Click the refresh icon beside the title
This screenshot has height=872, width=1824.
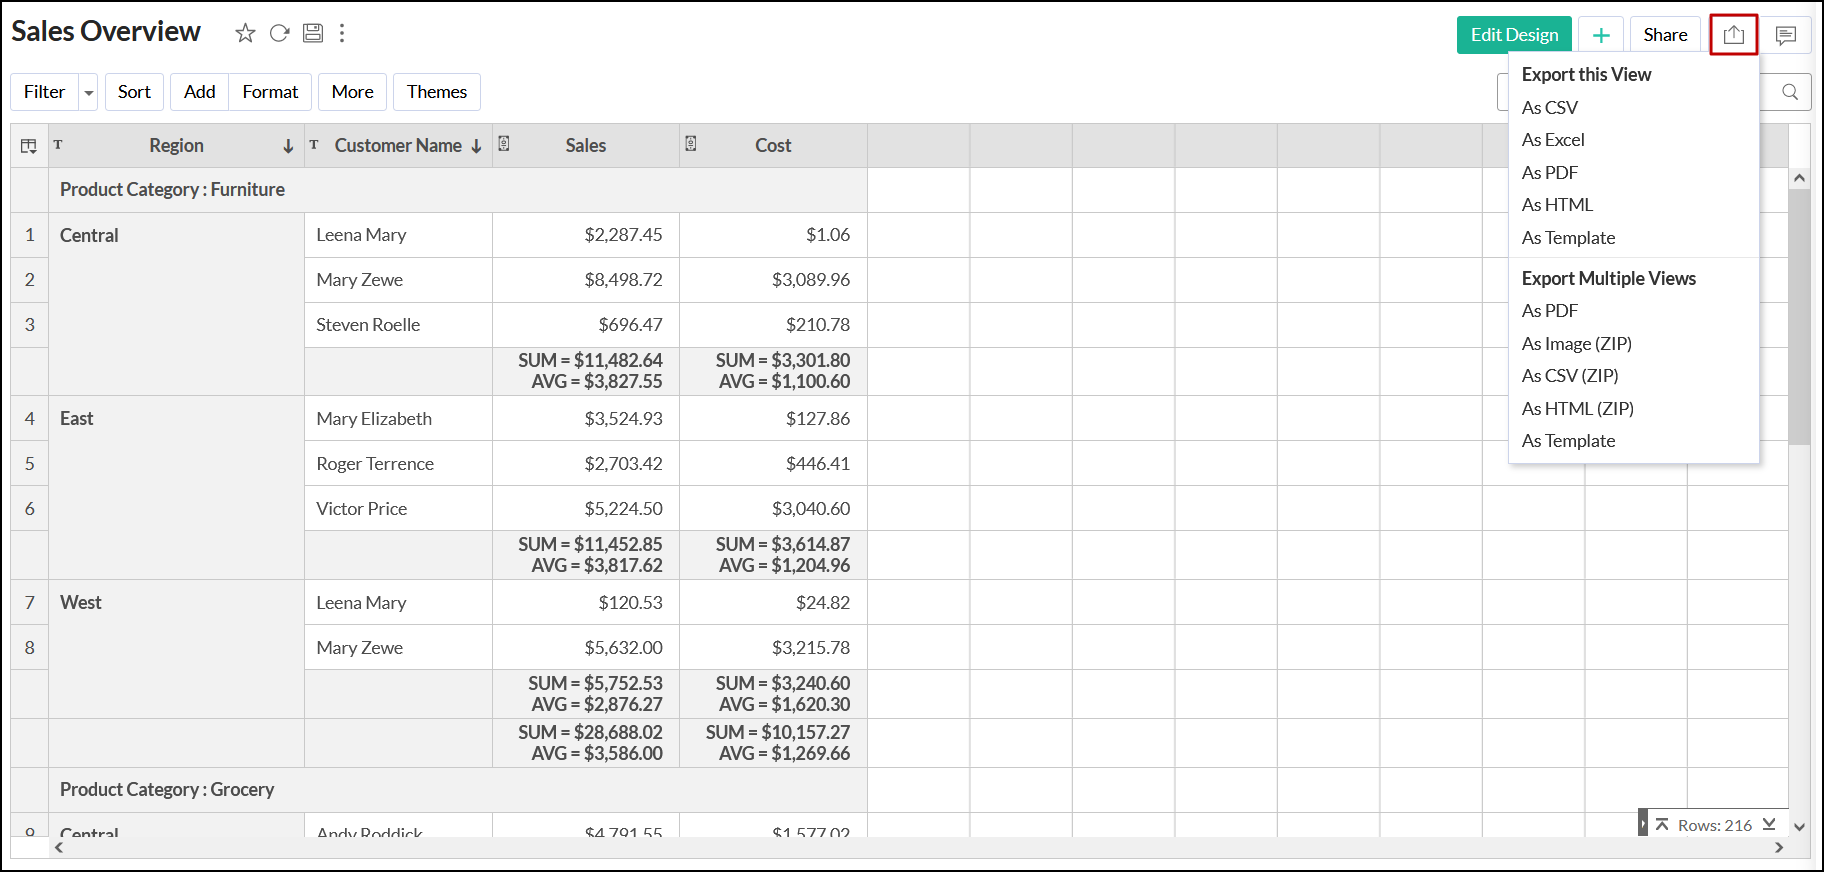[x=280, y=33]
